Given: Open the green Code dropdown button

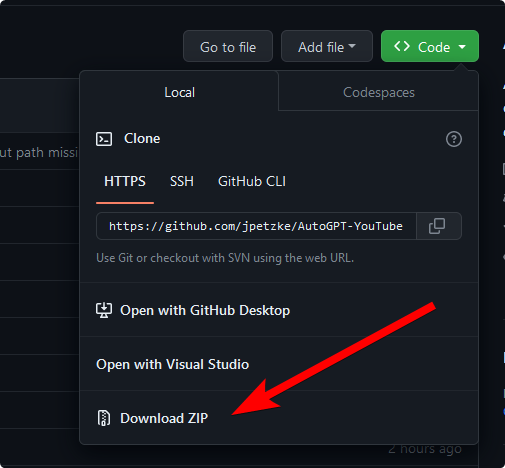Looking at the screenshot, I should click(430, 46).
